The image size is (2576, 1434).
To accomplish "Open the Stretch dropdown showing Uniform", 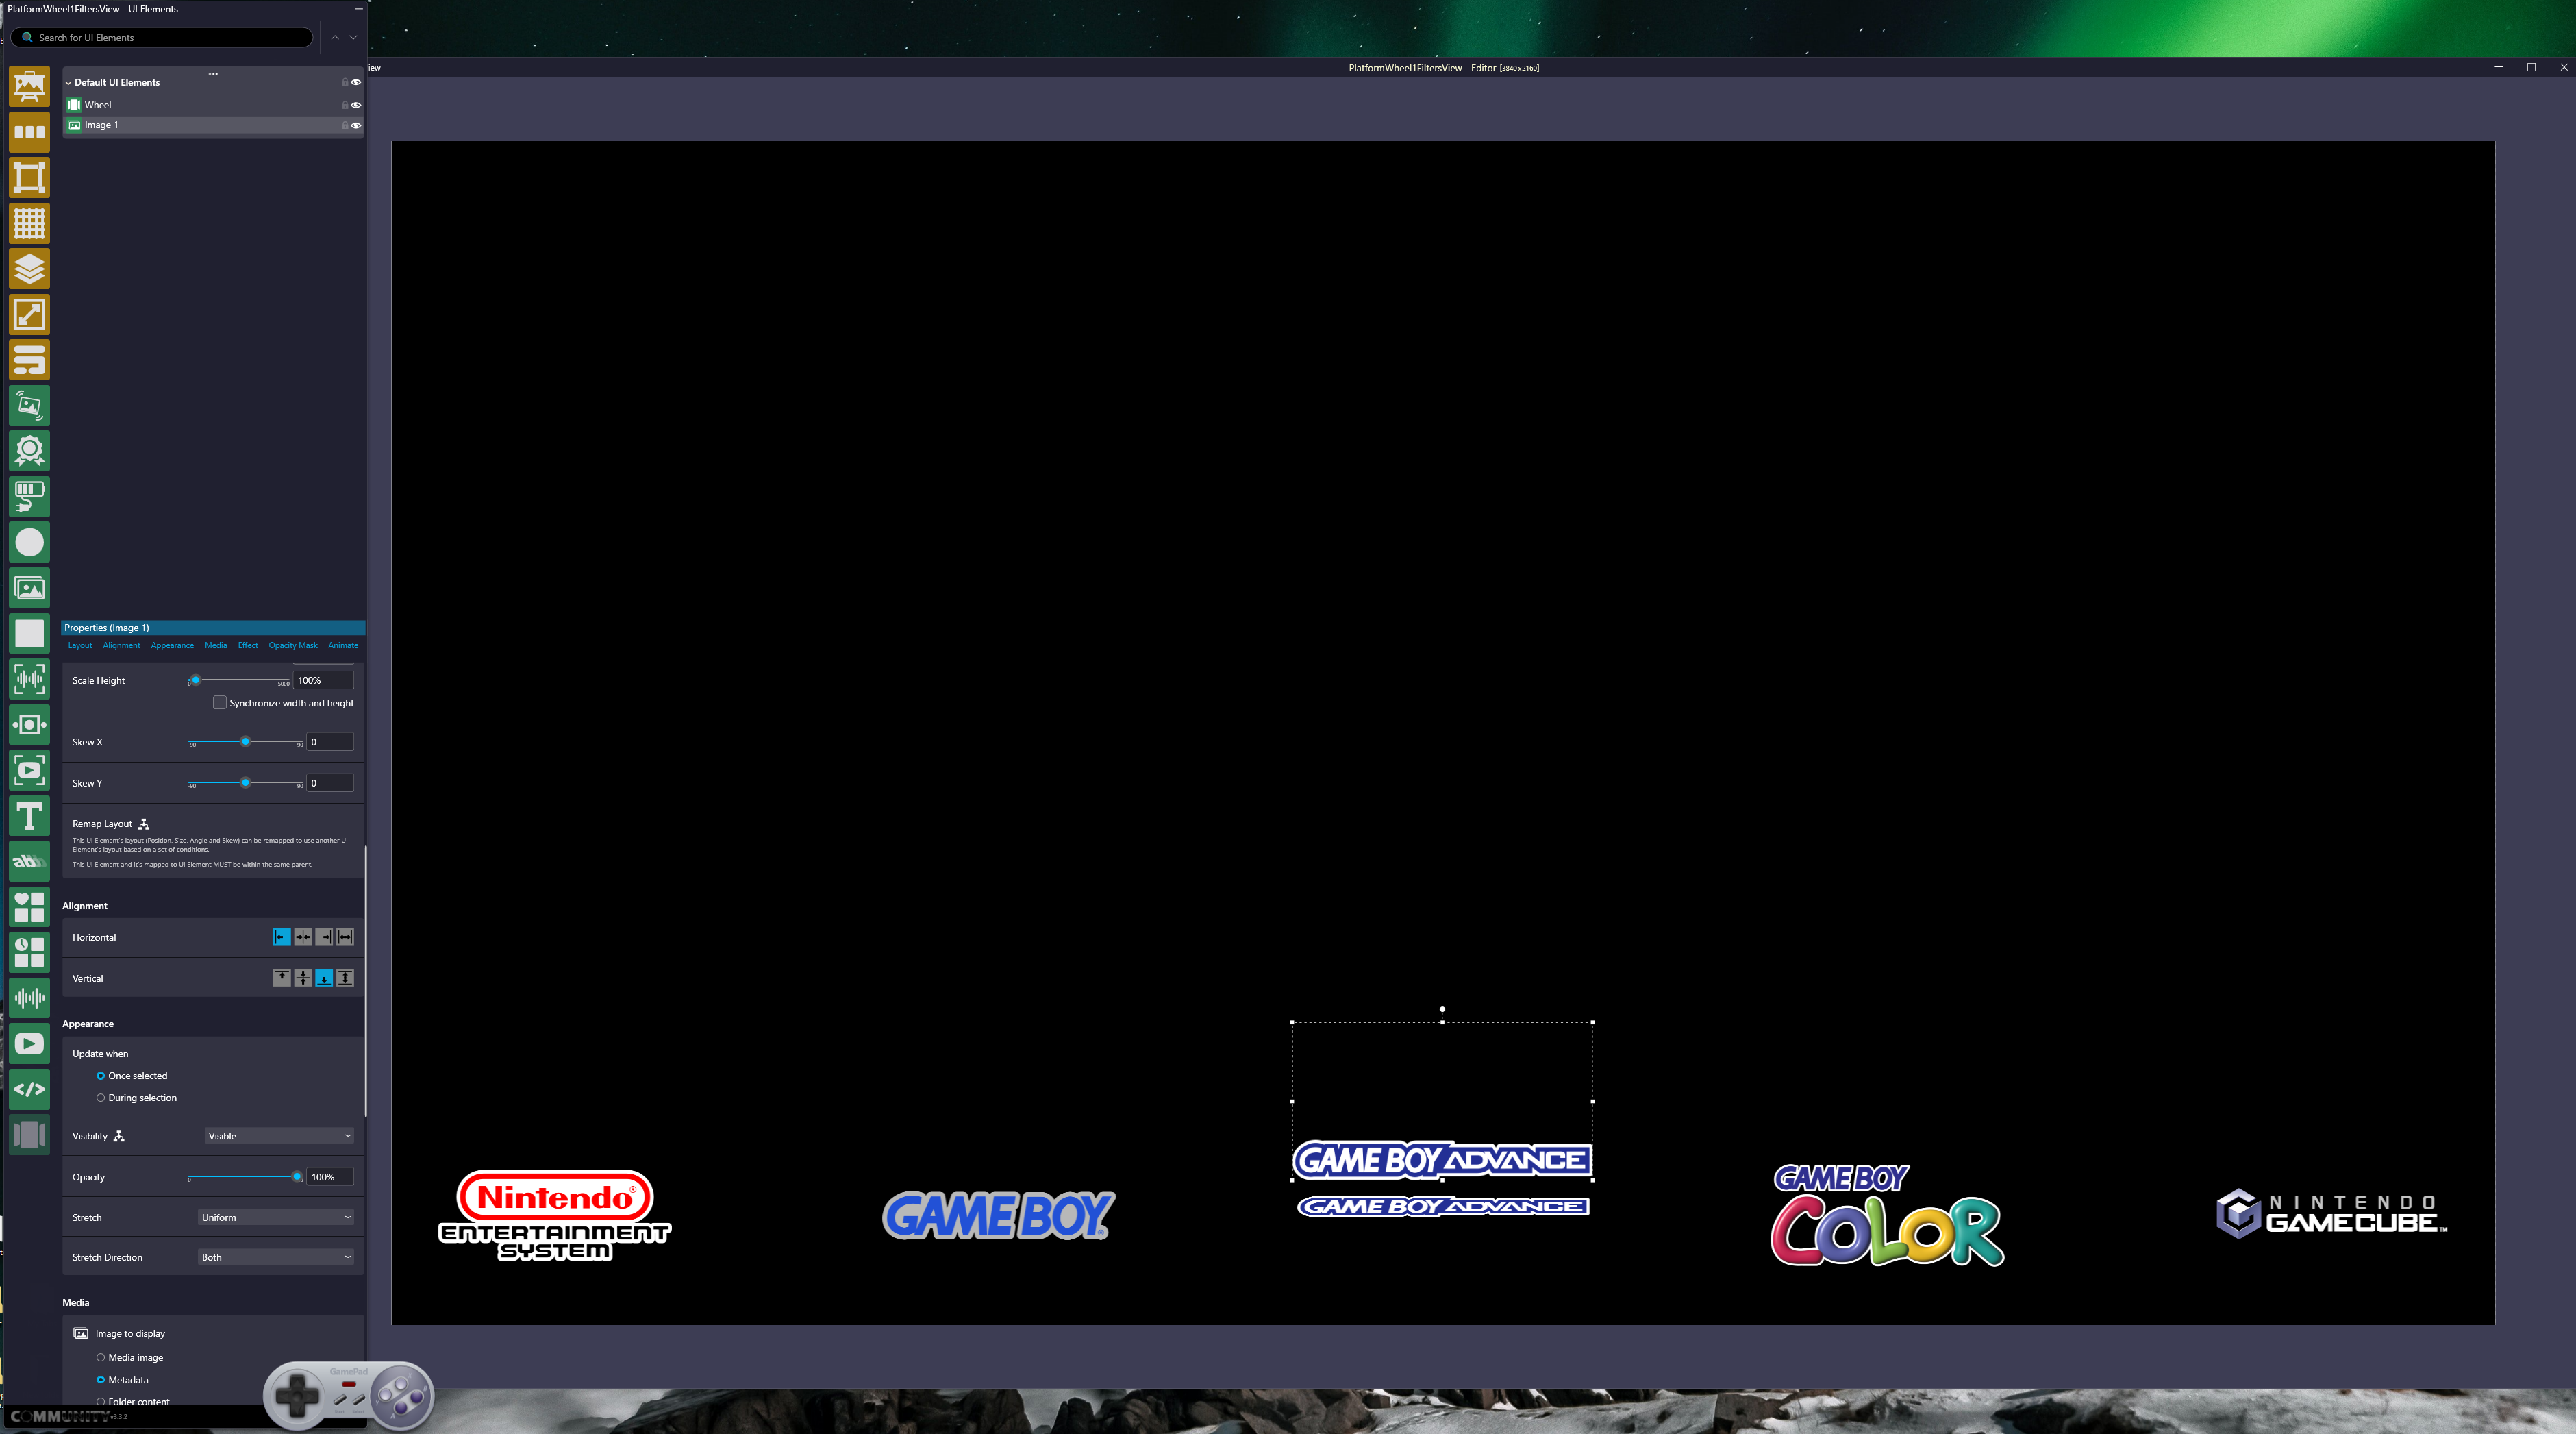I will point(276,1218).
